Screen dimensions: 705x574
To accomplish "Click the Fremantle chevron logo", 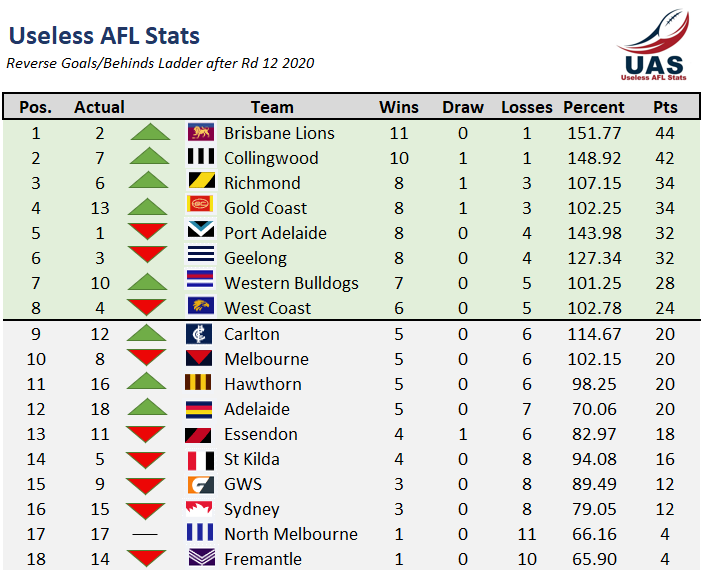I will coord(202,557).
